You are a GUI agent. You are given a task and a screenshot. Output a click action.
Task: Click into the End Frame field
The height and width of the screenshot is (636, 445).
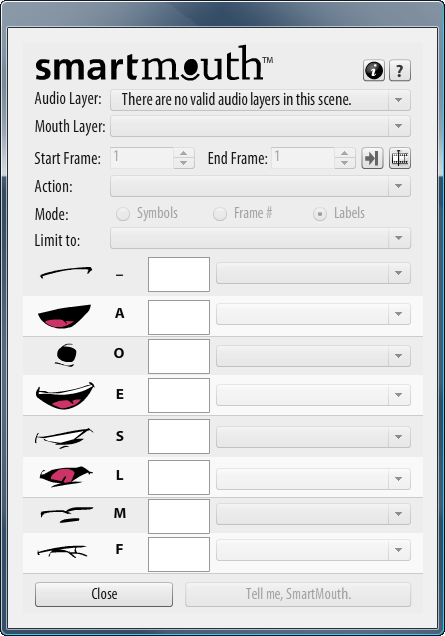303,158
